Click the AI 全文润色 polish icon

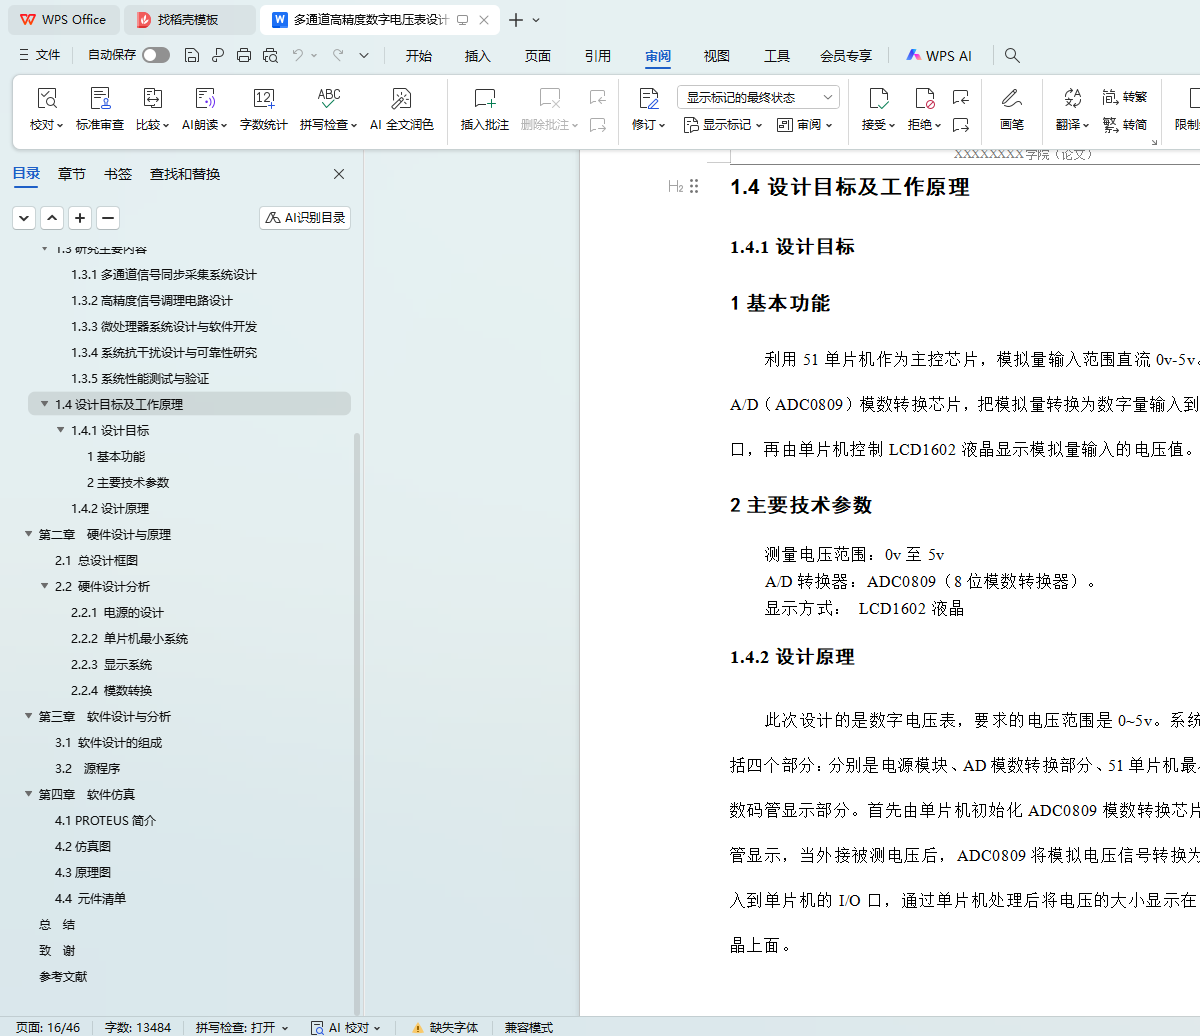point(401,99)
